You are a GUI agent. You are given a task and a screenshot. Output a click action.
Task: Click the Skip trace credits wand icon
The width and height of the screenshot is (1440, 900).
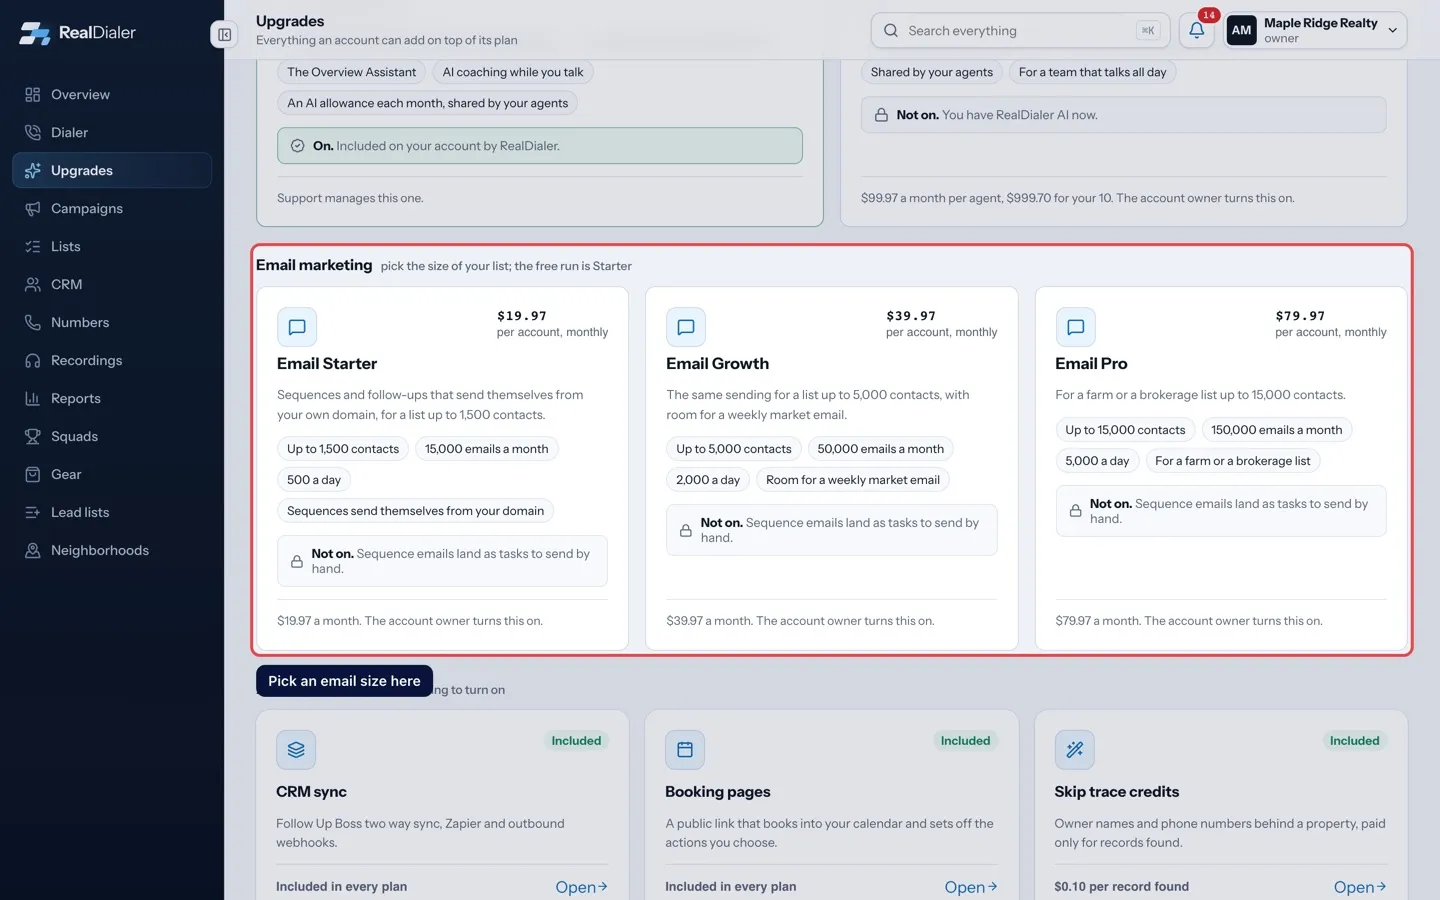pyautogui.click(x=1074, y=750)
